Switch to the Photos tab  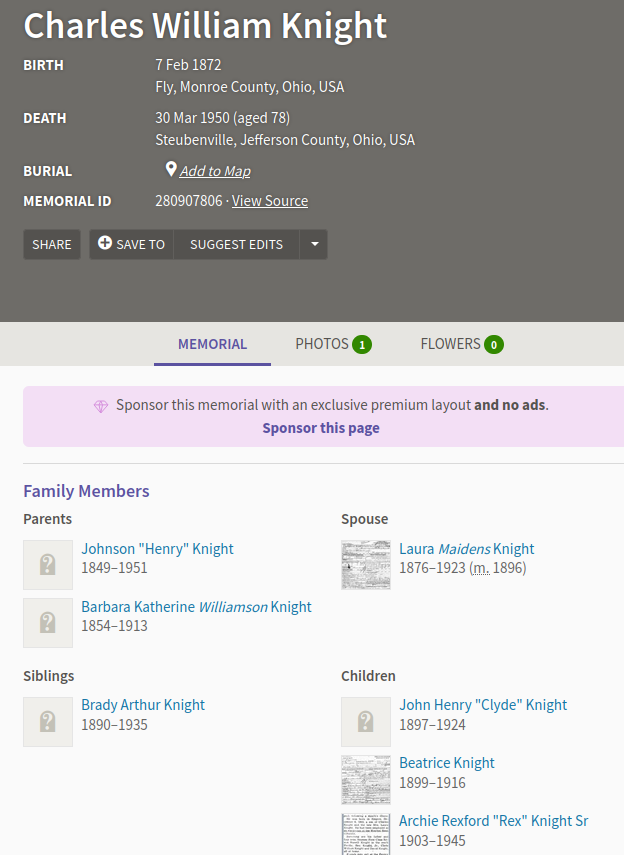(333, 344)
